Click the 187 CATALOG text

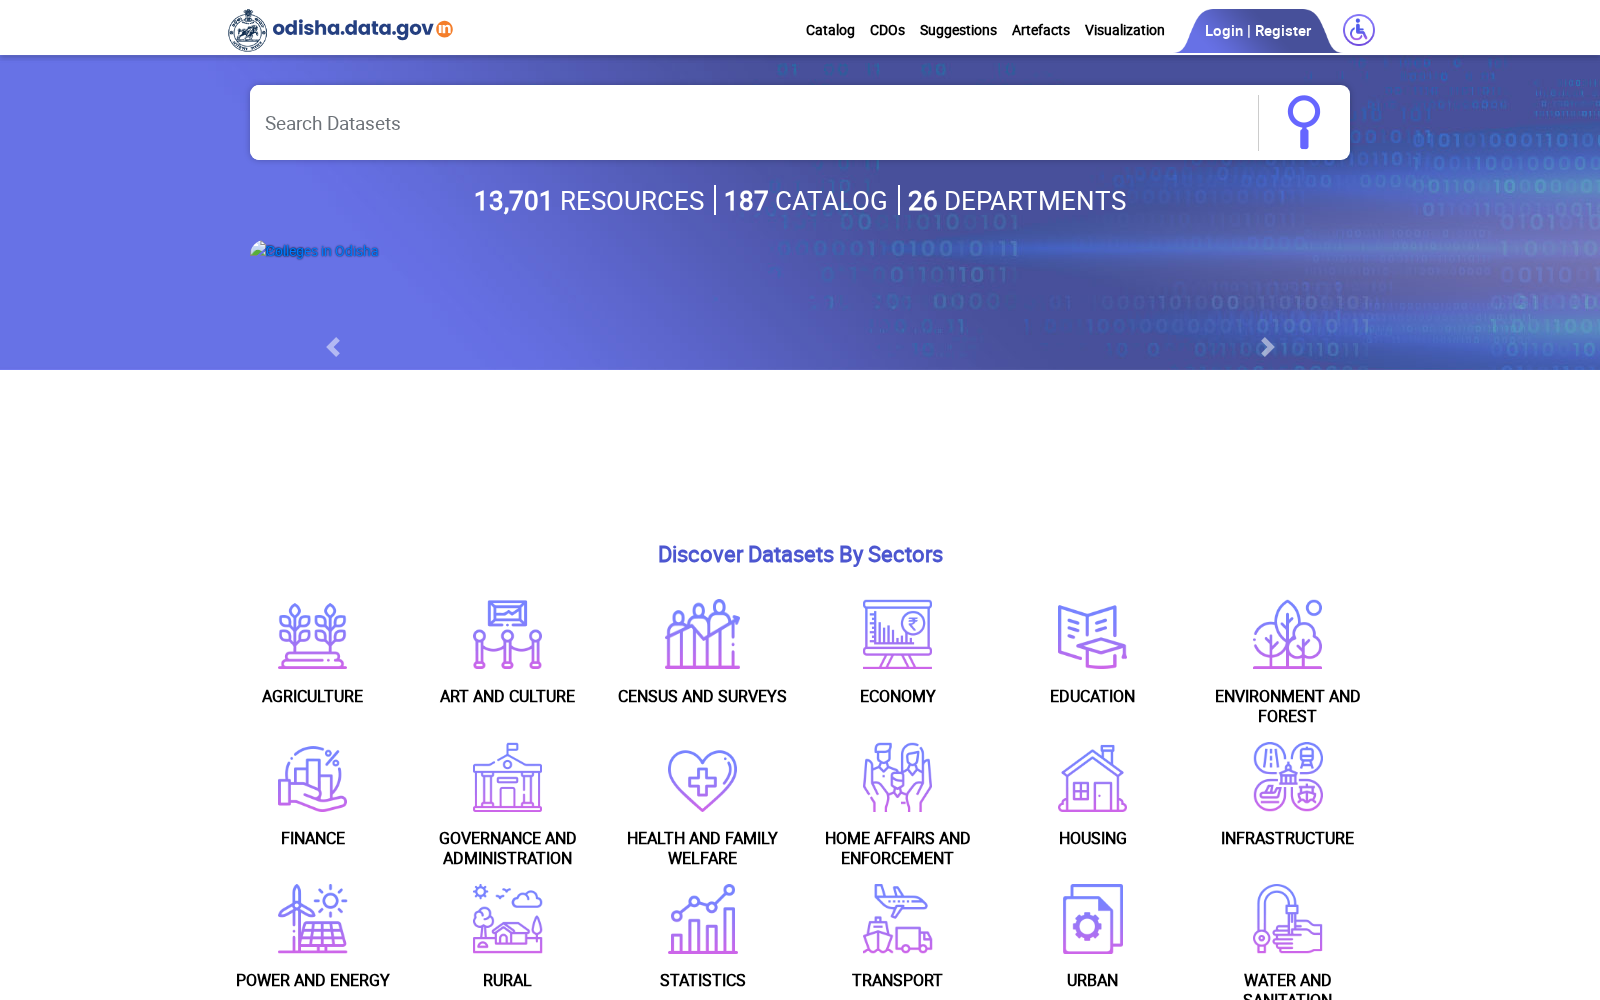[805, 201]
